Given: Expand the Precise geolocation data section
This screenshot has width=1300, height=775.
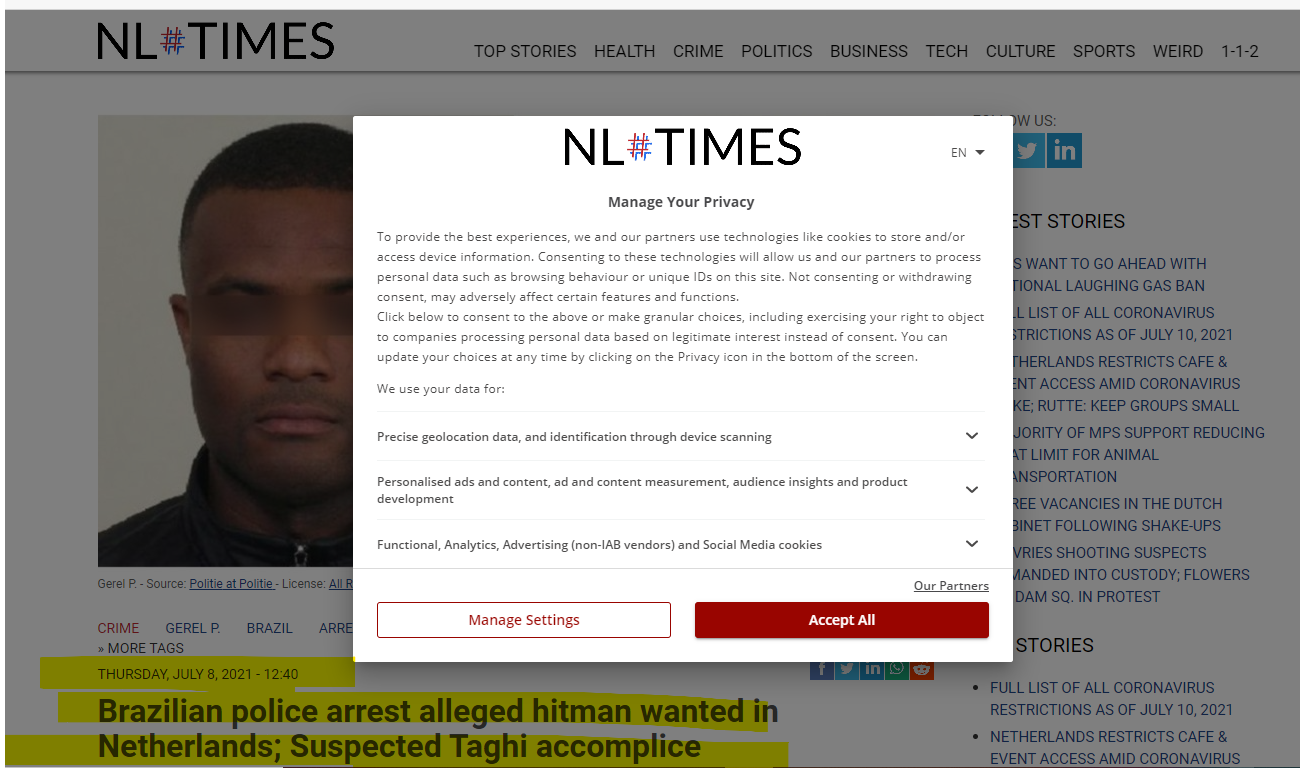Looking at the screenshot, I should tap(680, 436).
